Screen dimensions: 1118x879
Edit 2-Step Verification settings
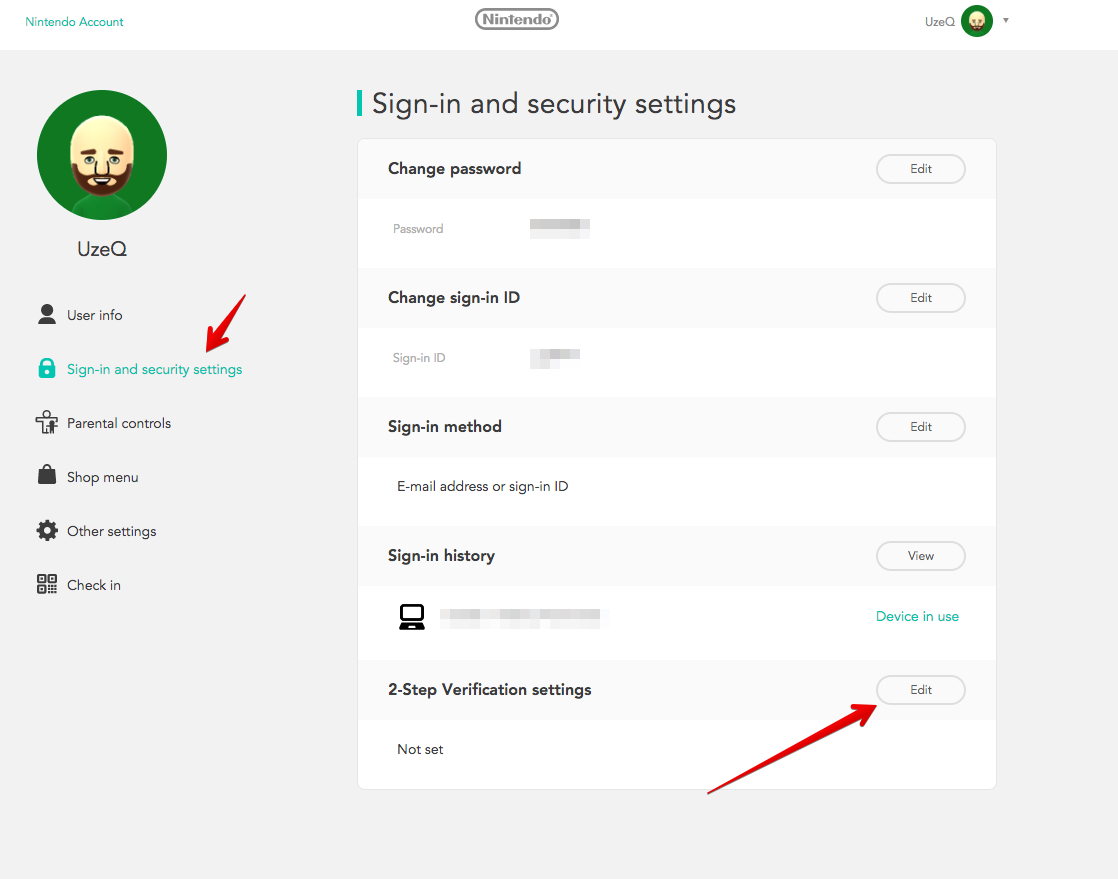click(920, 690)
